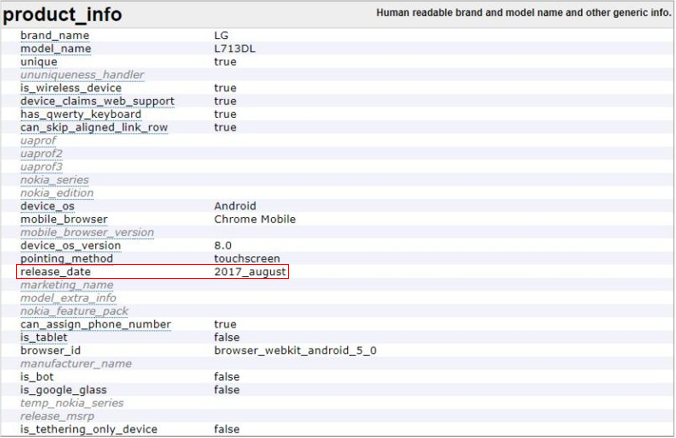Open the is_google_glass link
The height and width of the screenshot is (438, 676).
[x=63, y=390]
